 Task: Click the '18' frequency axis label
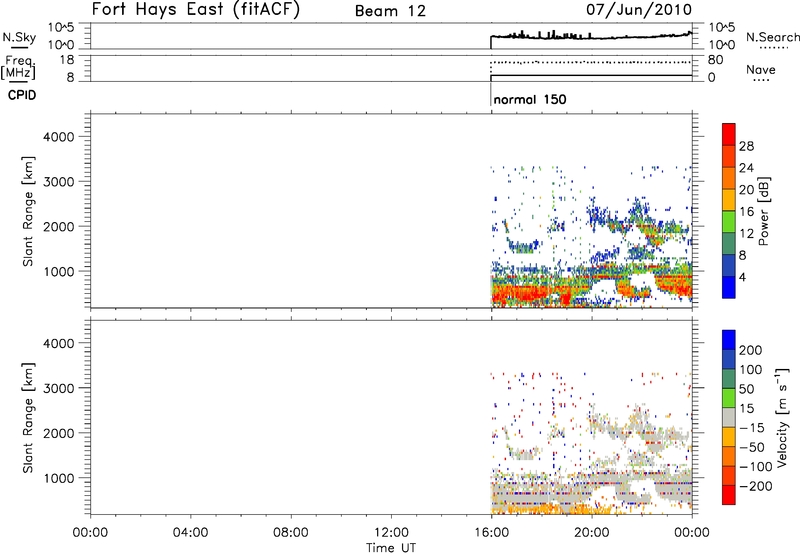[67, 60]
